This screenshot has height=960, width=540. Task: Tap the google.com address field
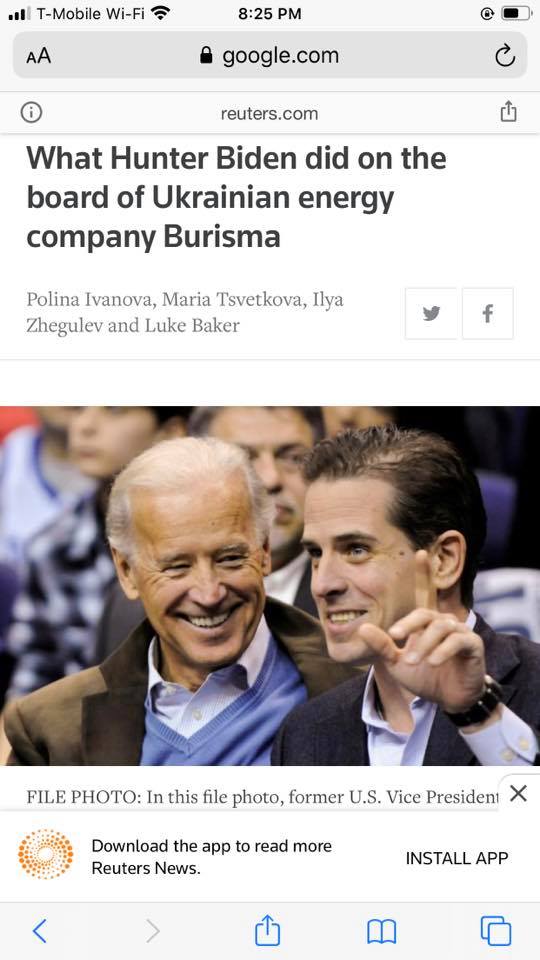pyautogui.click(x=269, y=56)
